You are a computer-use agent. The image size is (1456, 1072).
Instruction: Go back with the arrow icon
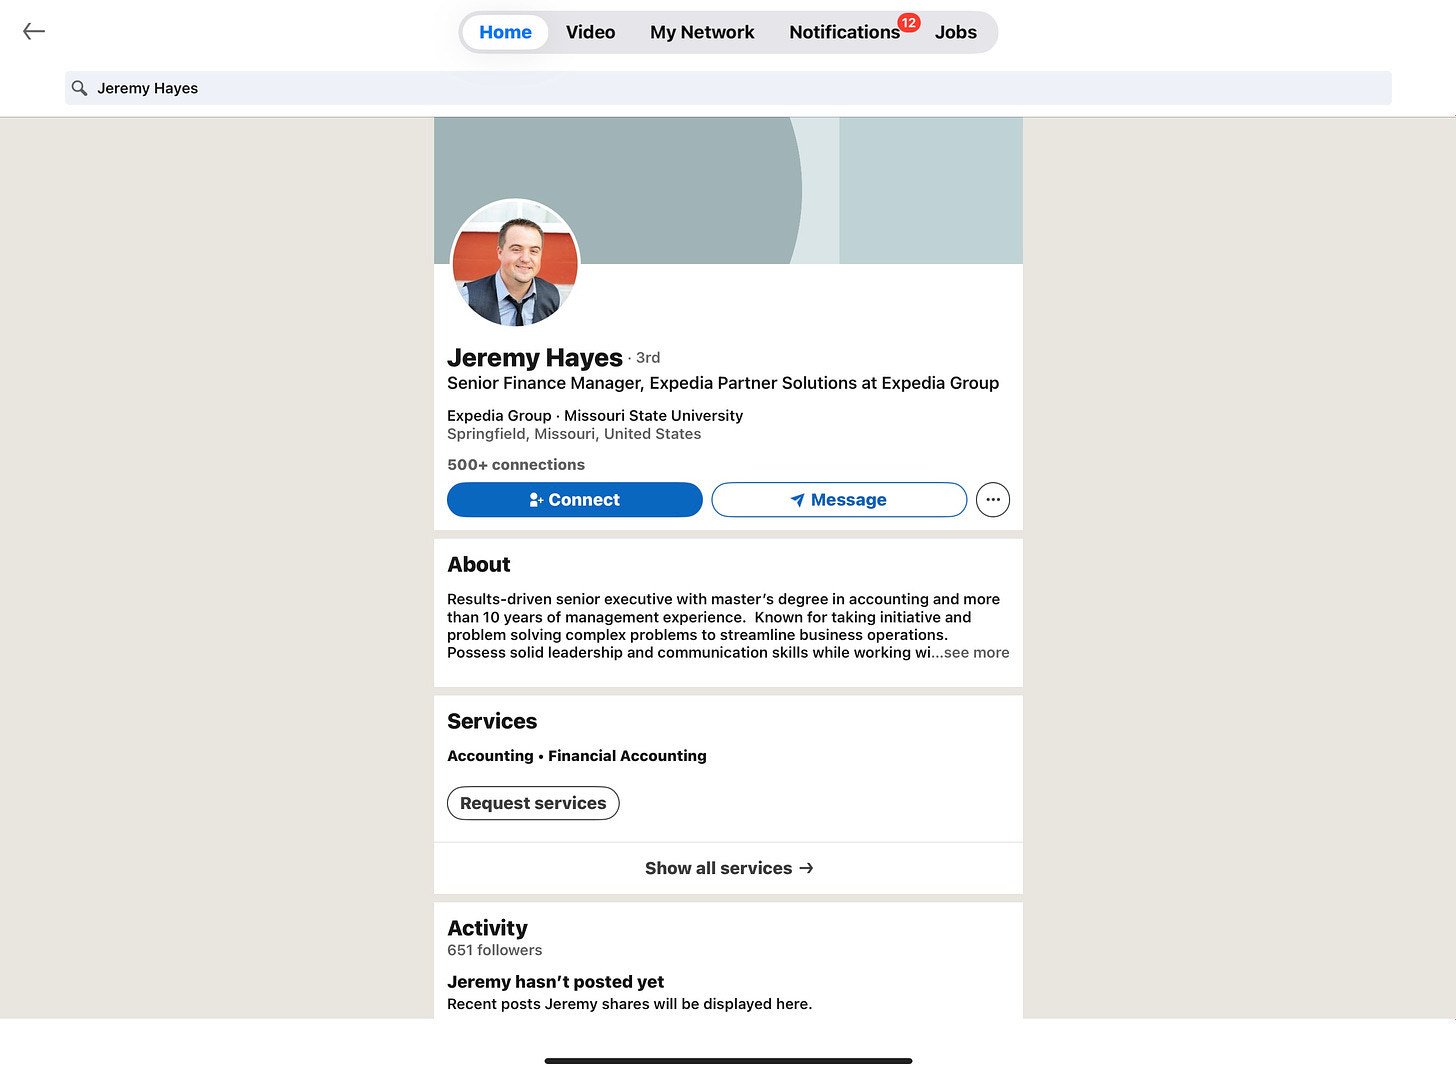click(34, 32)
